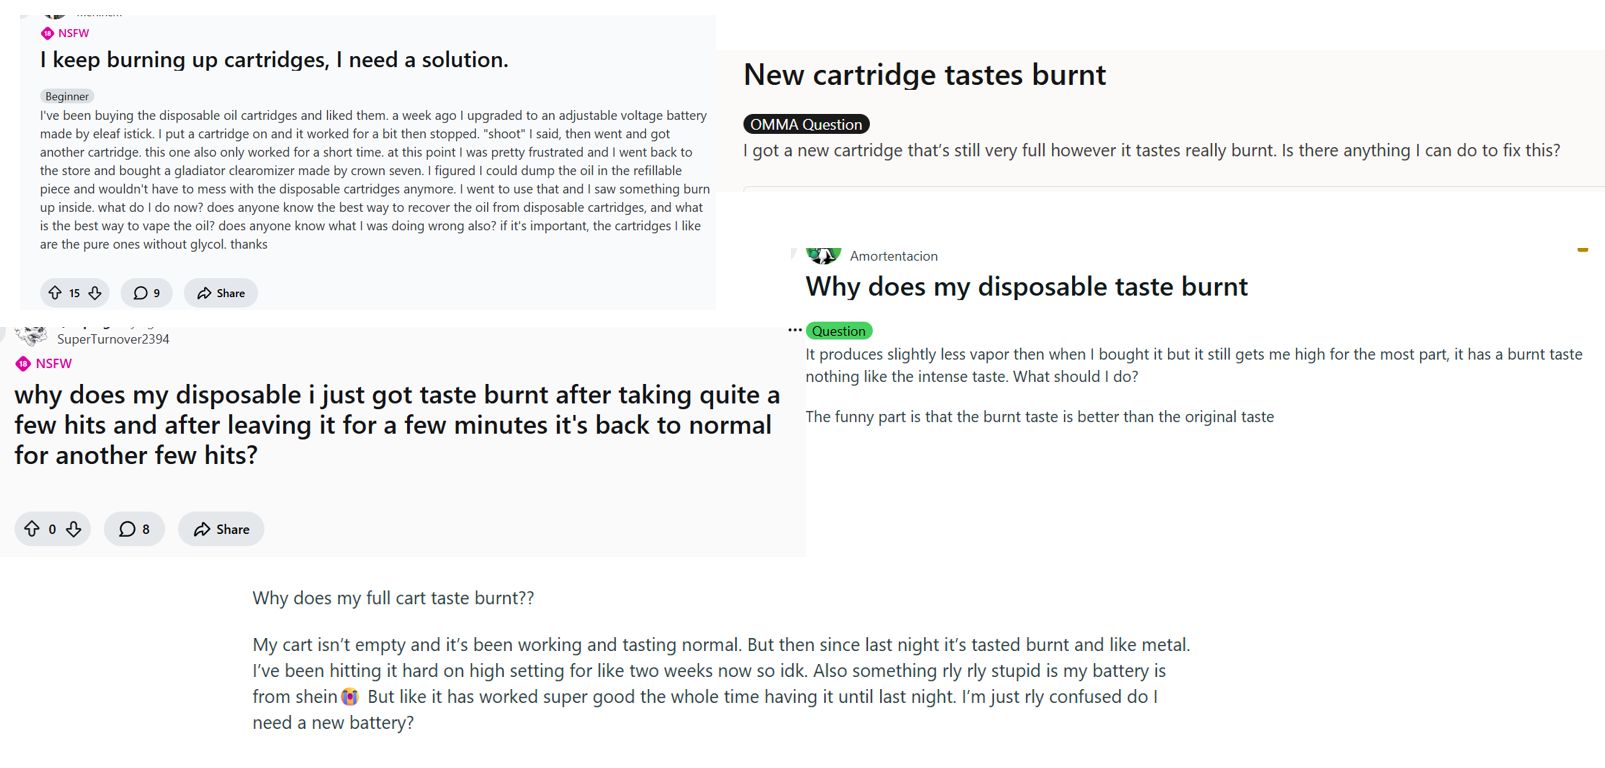The height and width of the screenshot is (768, 1605).
Task: Open the "New cartridge tastes burnt" post title
Action: (x=924, y=75)
